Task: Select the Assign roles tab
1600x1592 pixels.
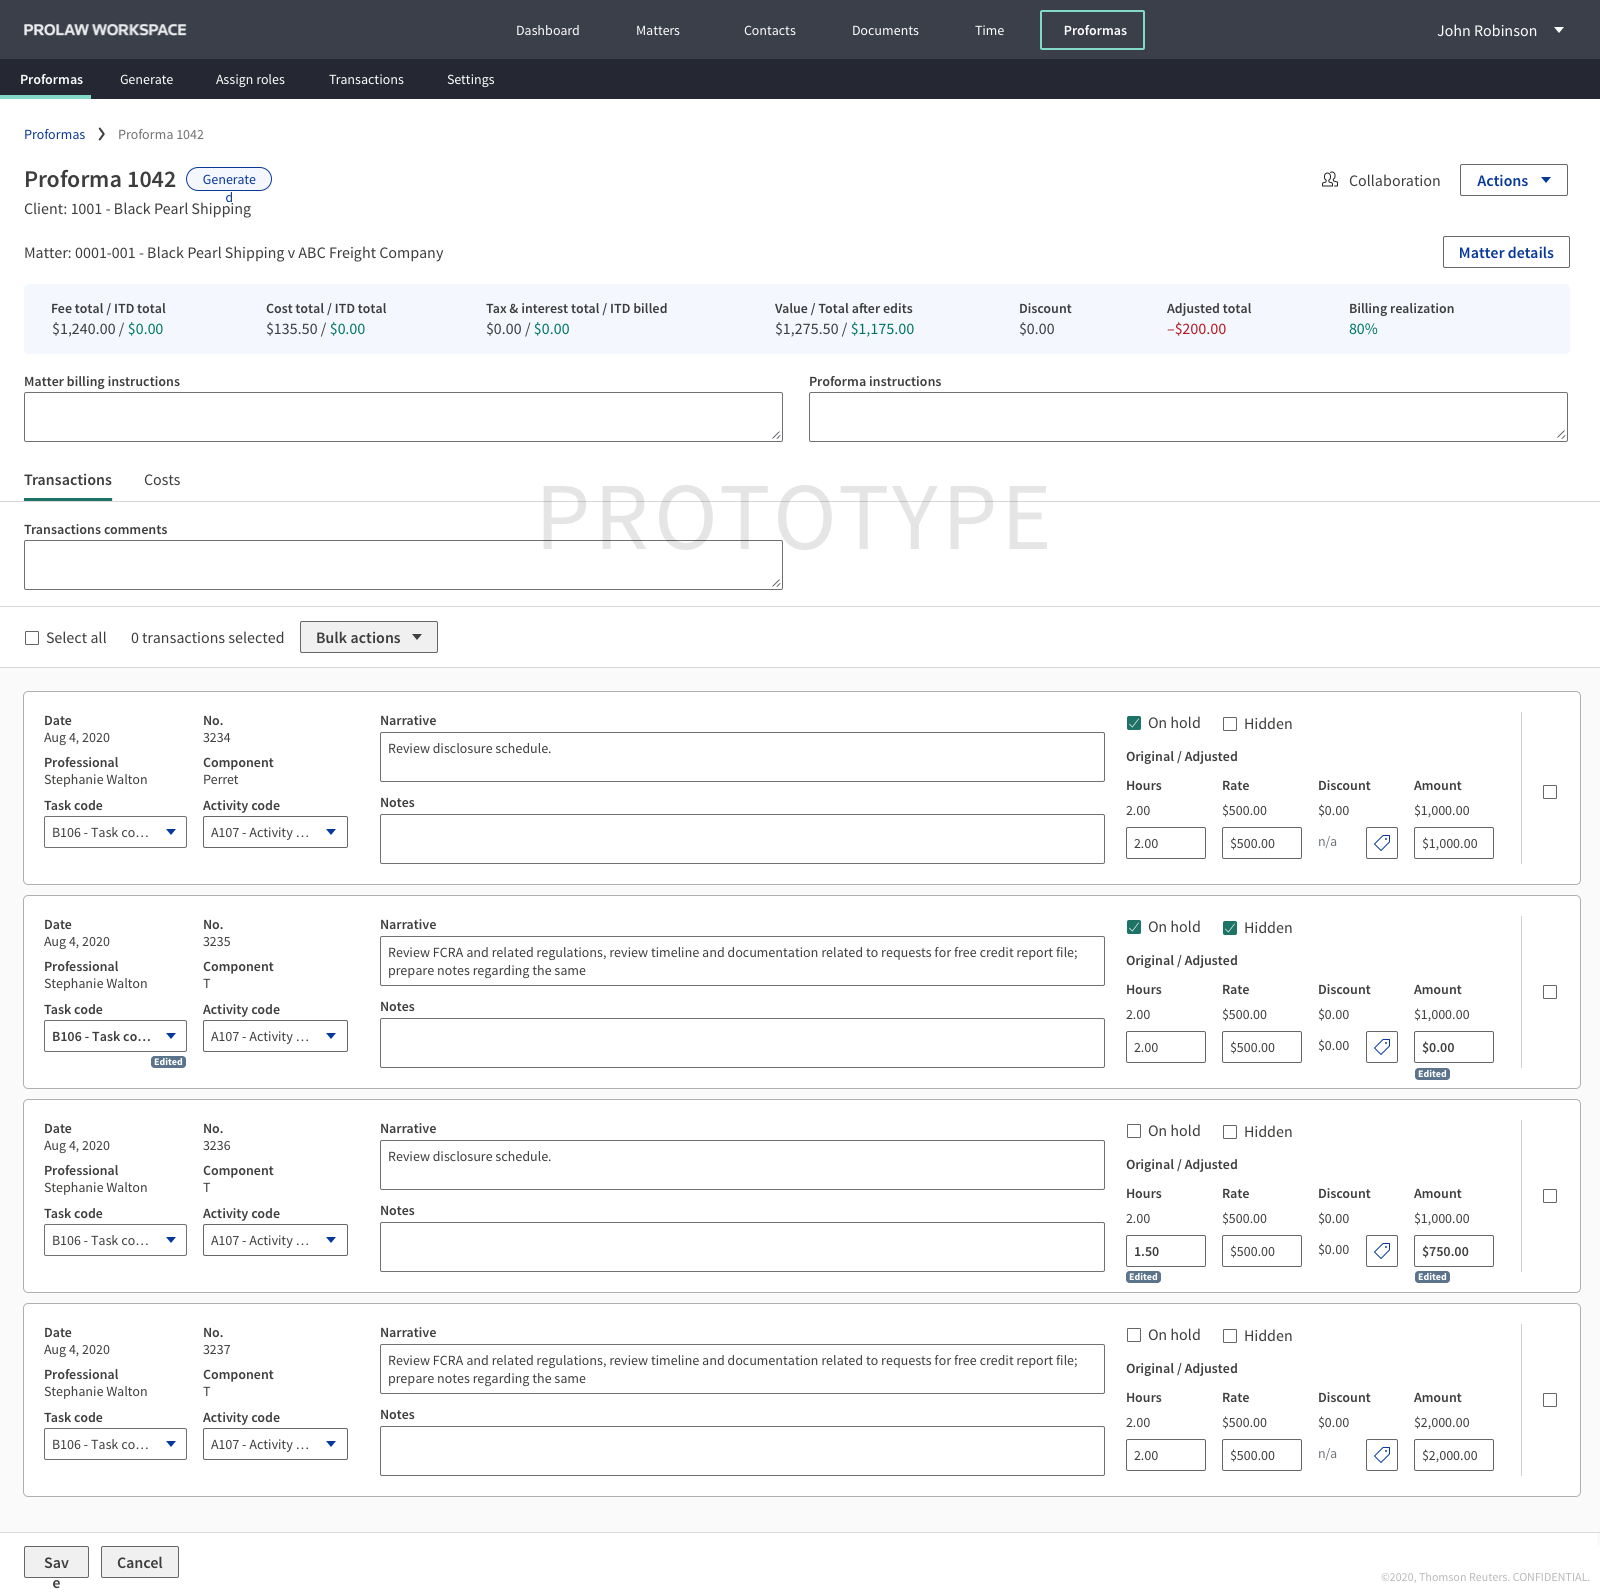Action: point(250,79)
